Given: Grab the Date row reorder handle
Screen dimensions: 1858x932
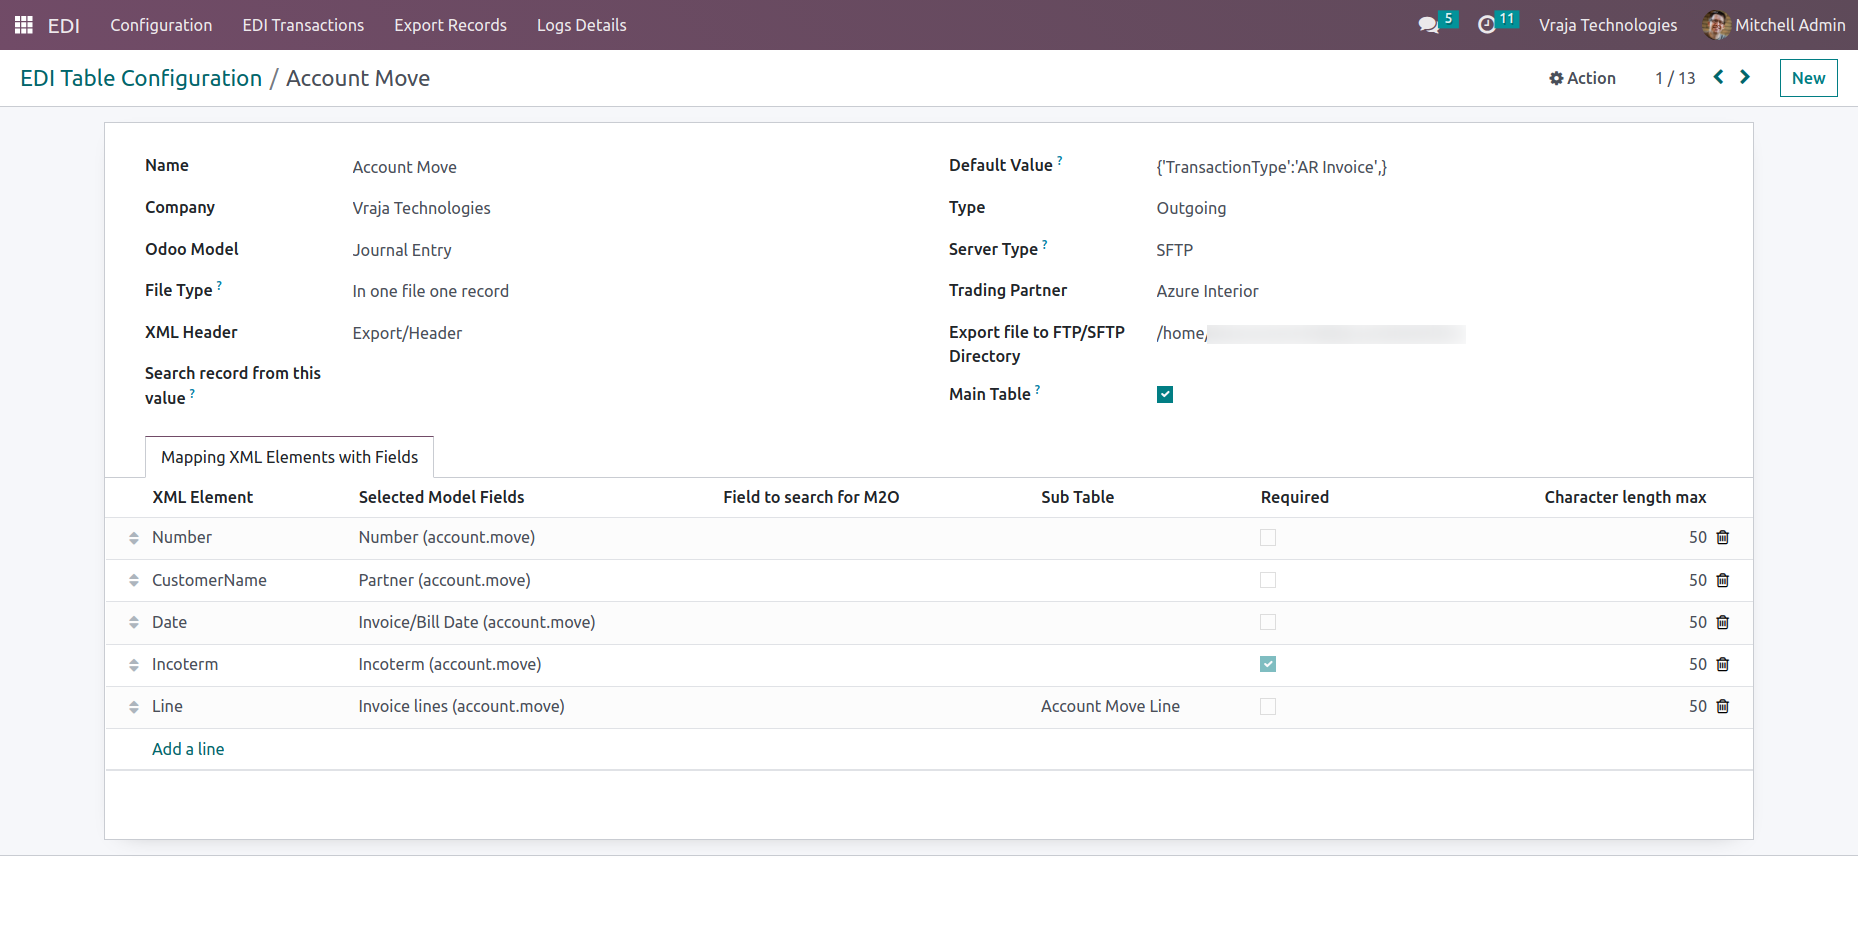Looking at the screenshot, I should (134, 622).
